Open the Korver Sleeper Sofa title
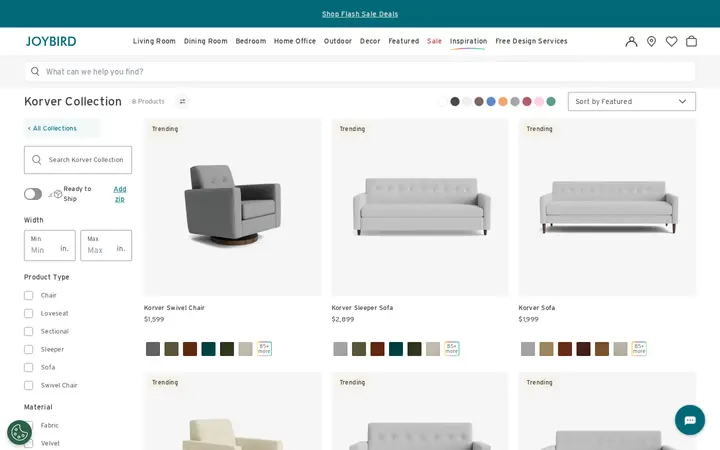 [362, 308]
